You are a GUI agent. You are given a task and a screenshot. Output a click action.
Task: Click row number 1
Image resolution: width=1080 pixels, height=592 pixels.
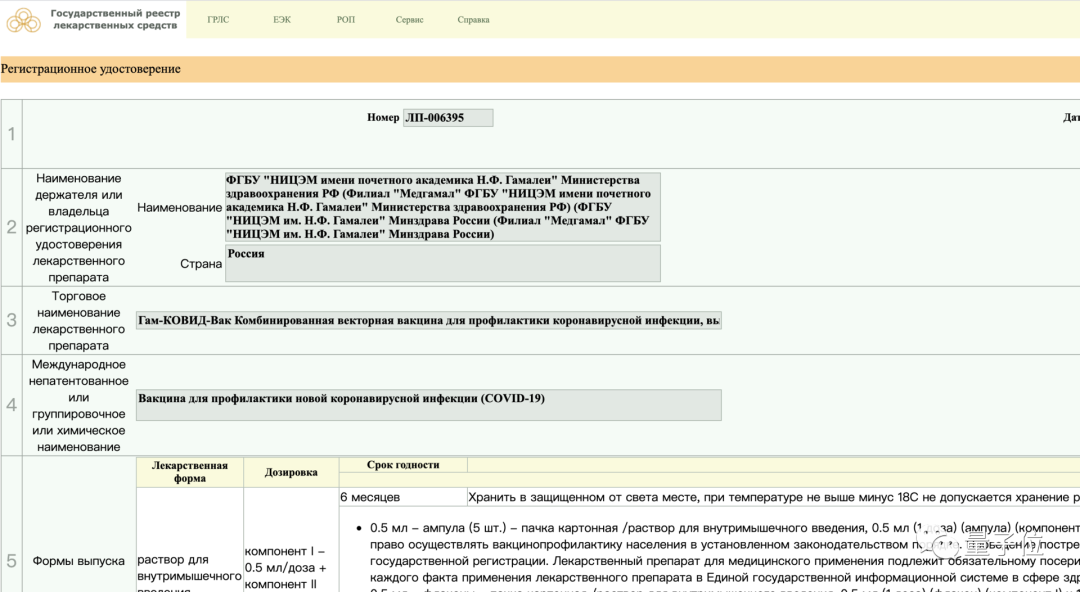coord(11,134)
